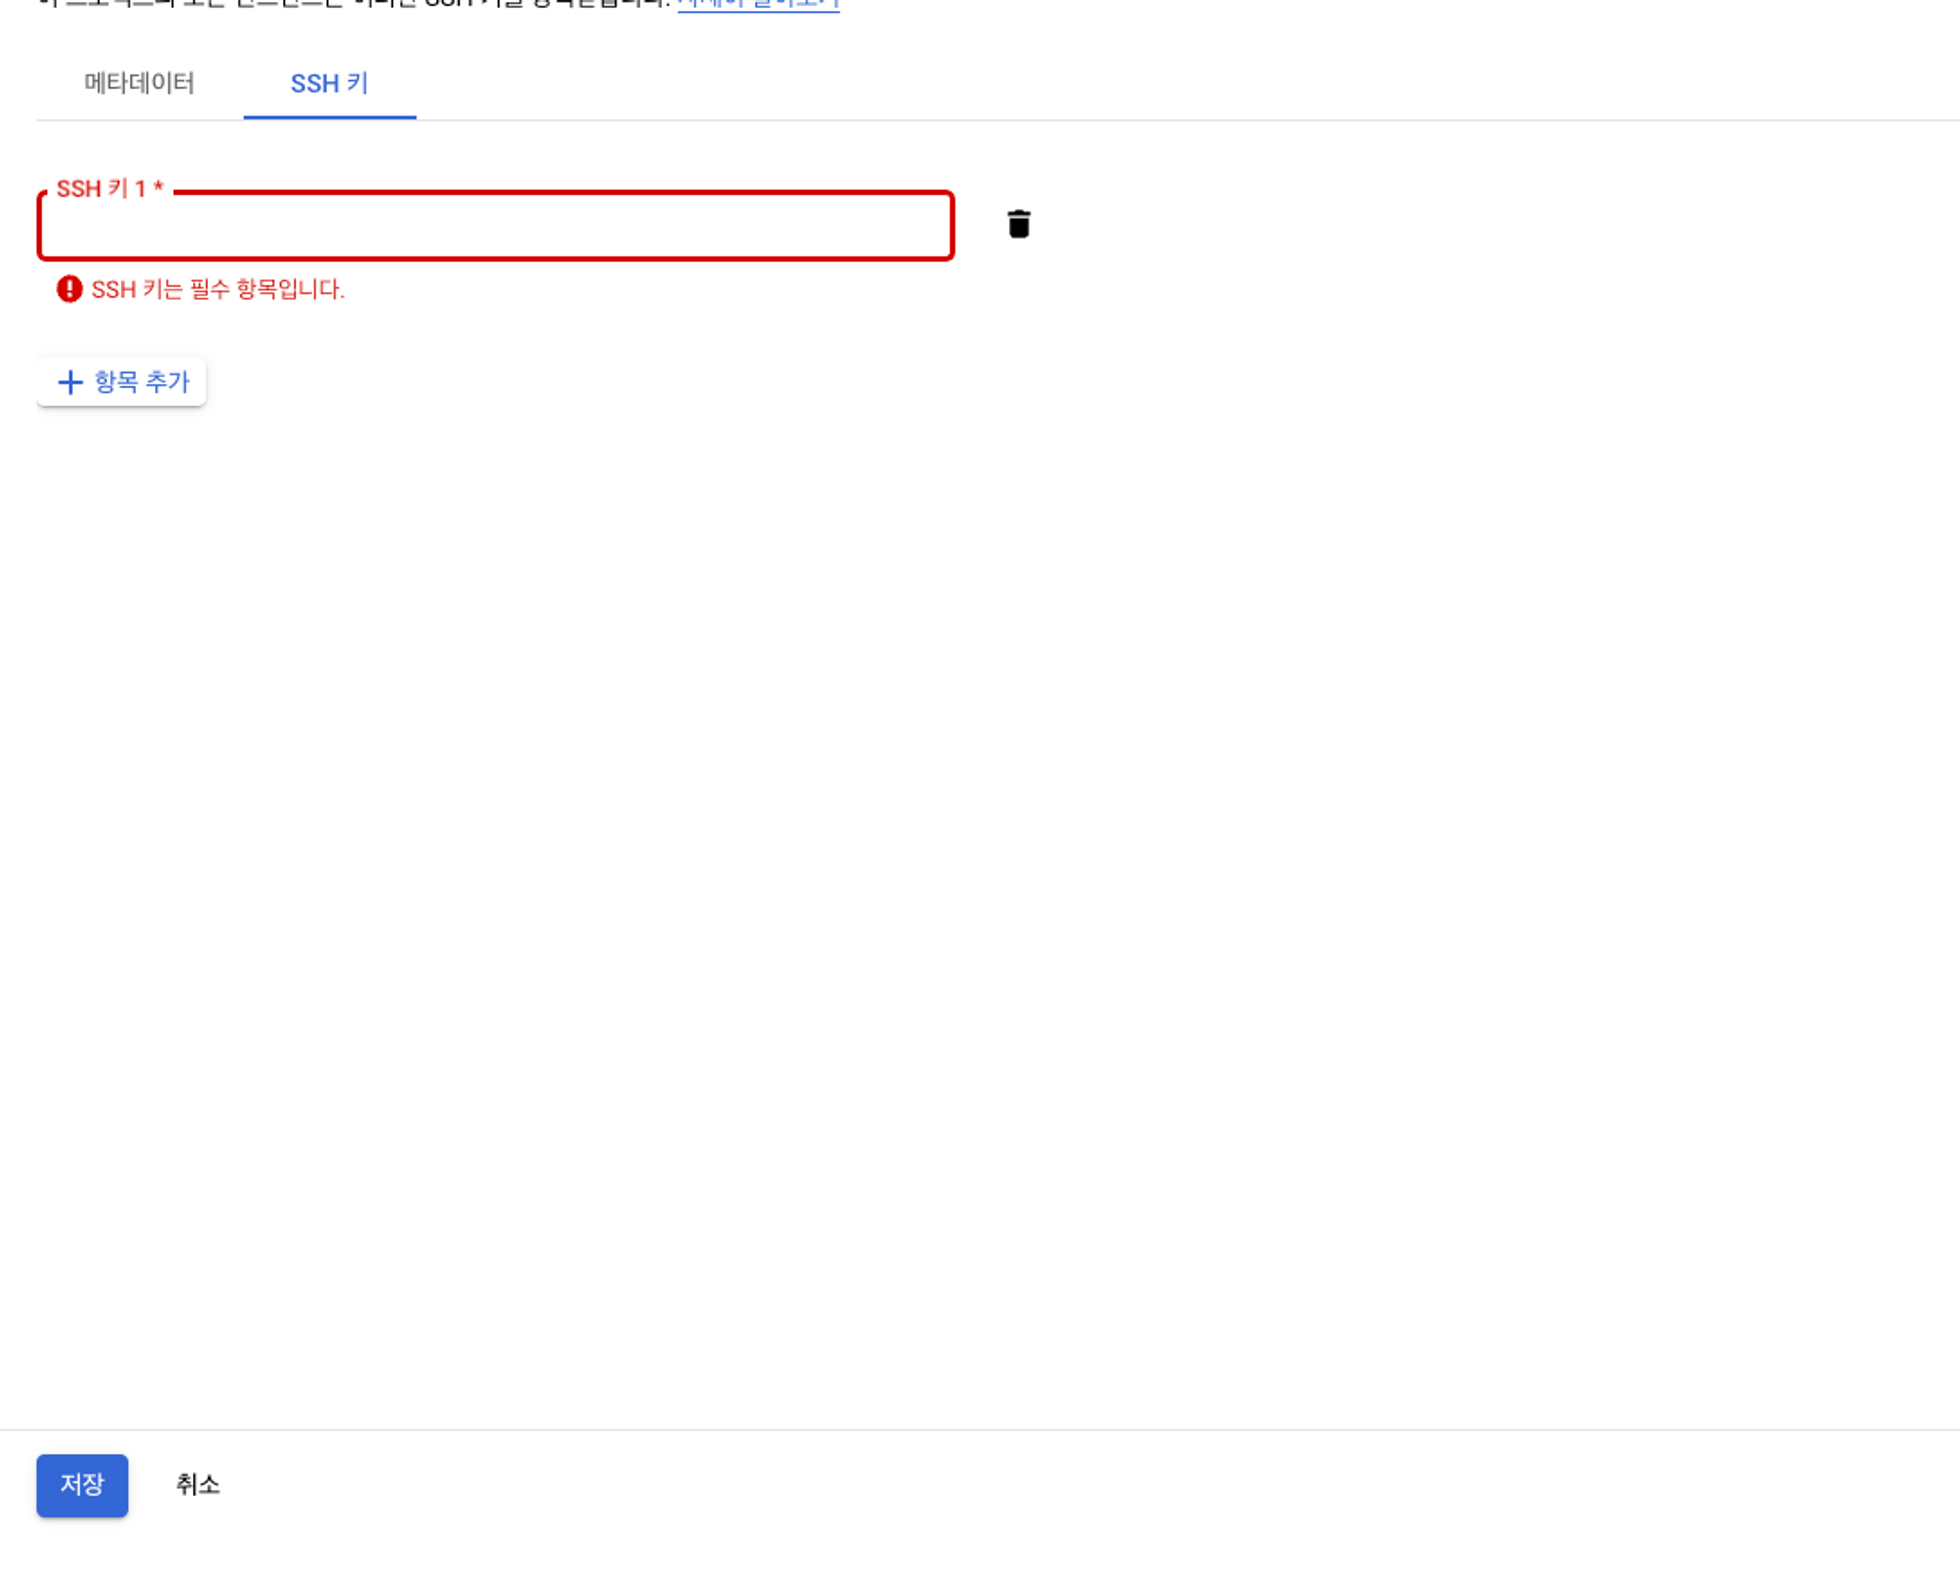Click the red required asterisk in the label
Screen dimensions: 1960x1594
coord(158,187)
